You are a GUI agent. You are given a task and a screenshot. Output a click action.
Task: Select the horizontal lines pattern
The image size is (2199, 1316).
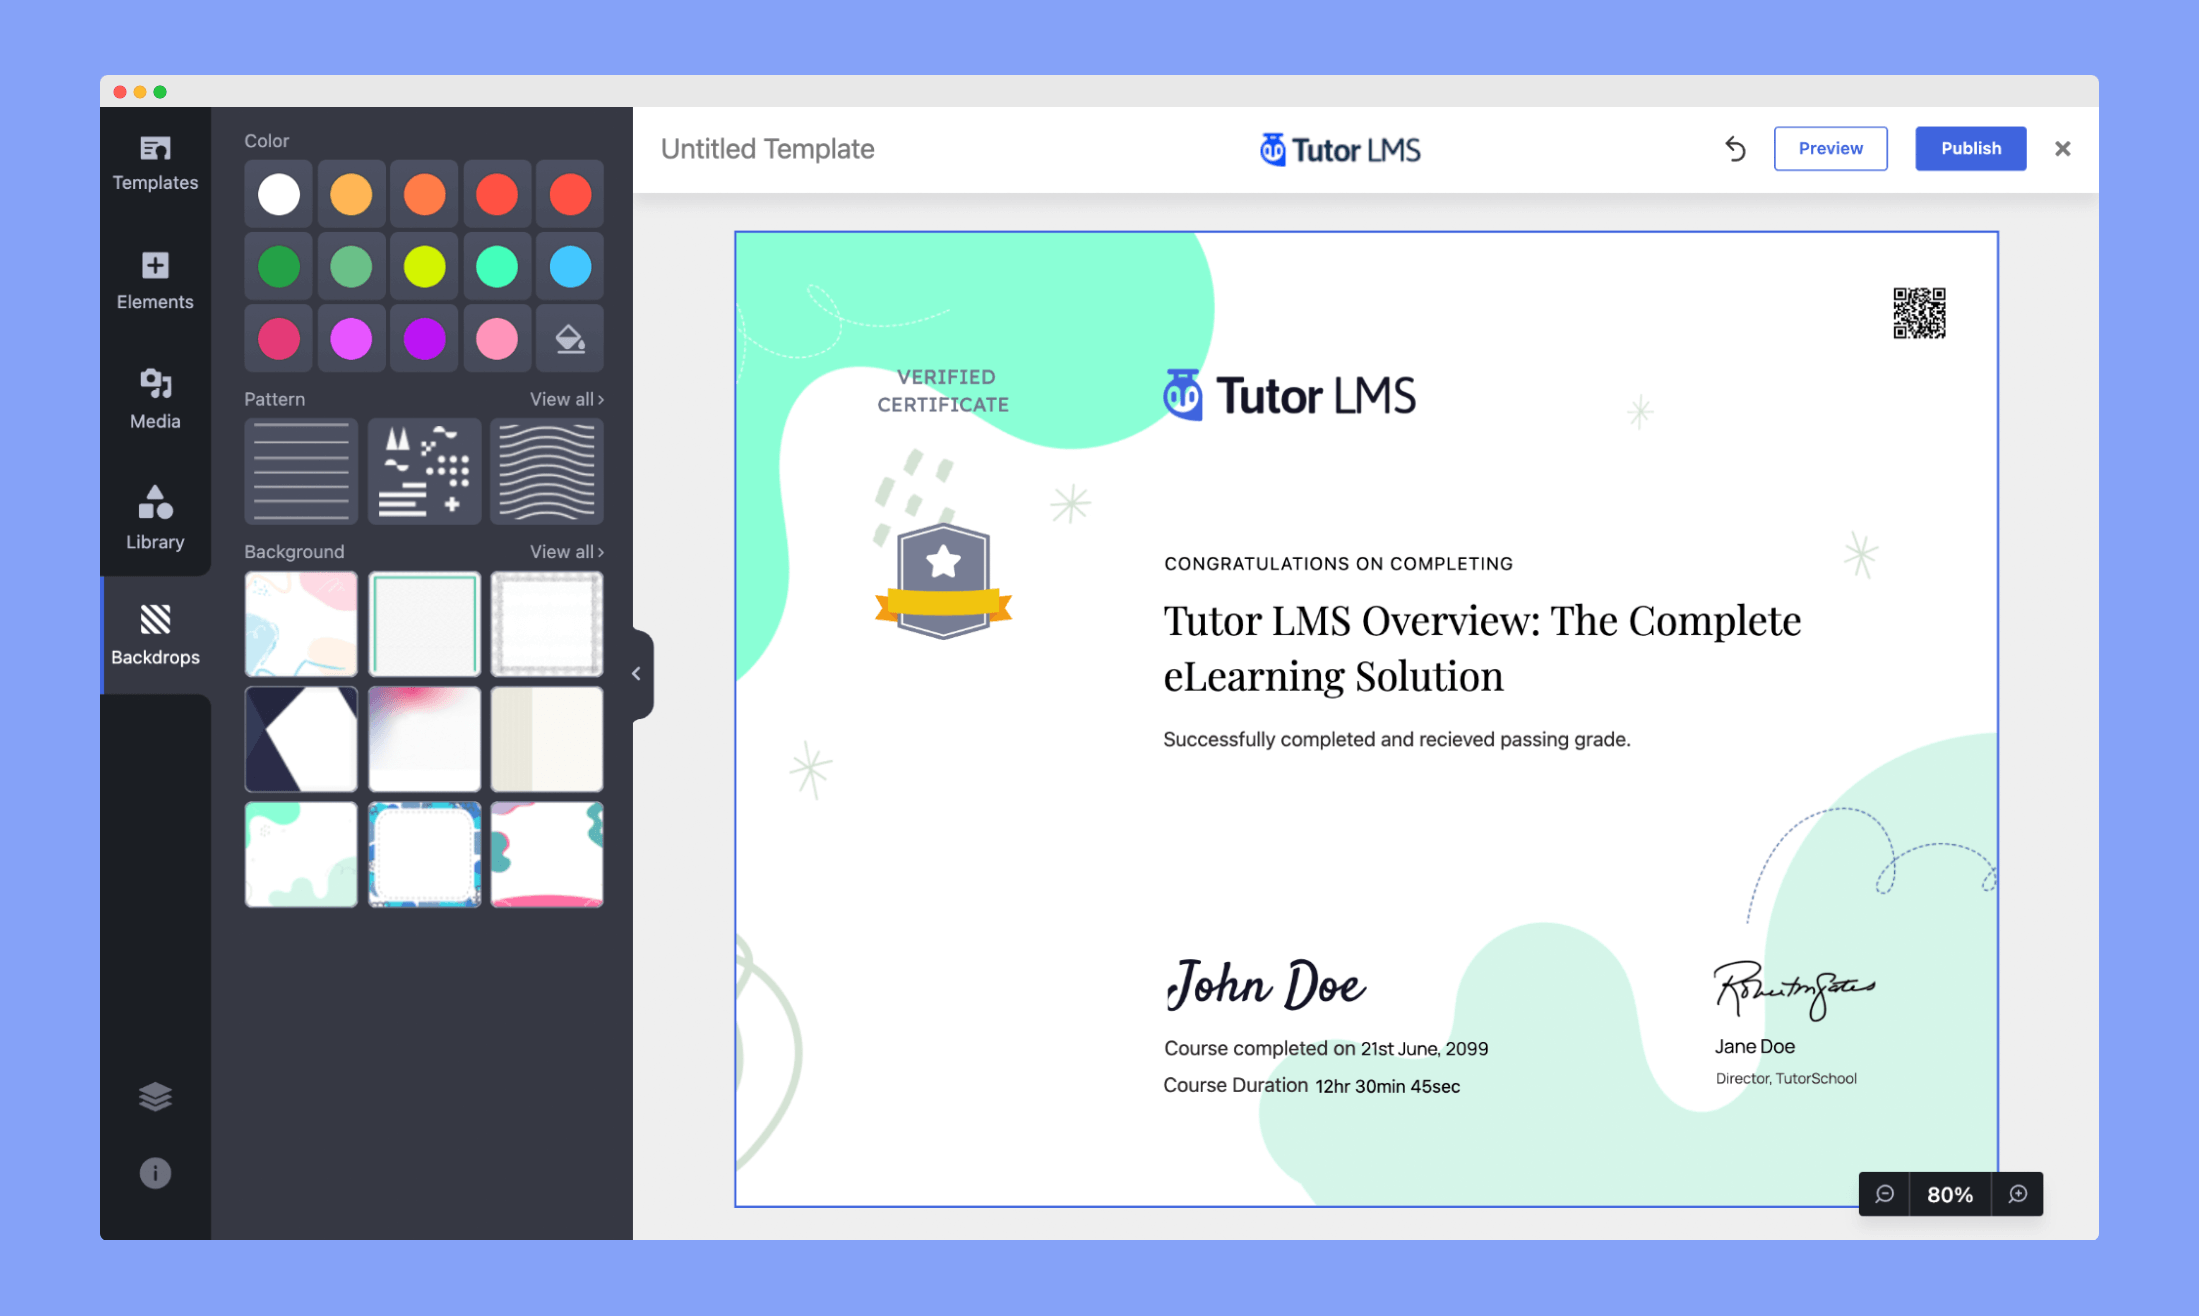(x=301, y=471)
